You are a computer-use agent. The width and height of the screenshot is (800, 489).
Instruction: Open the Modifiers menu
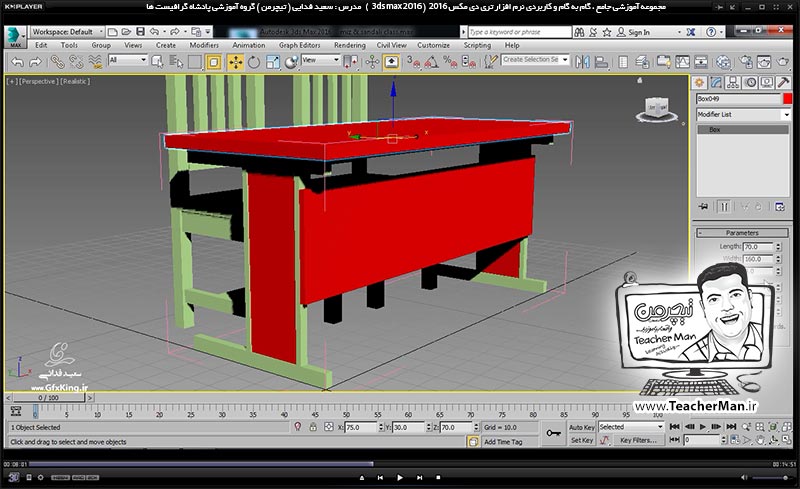204,45
